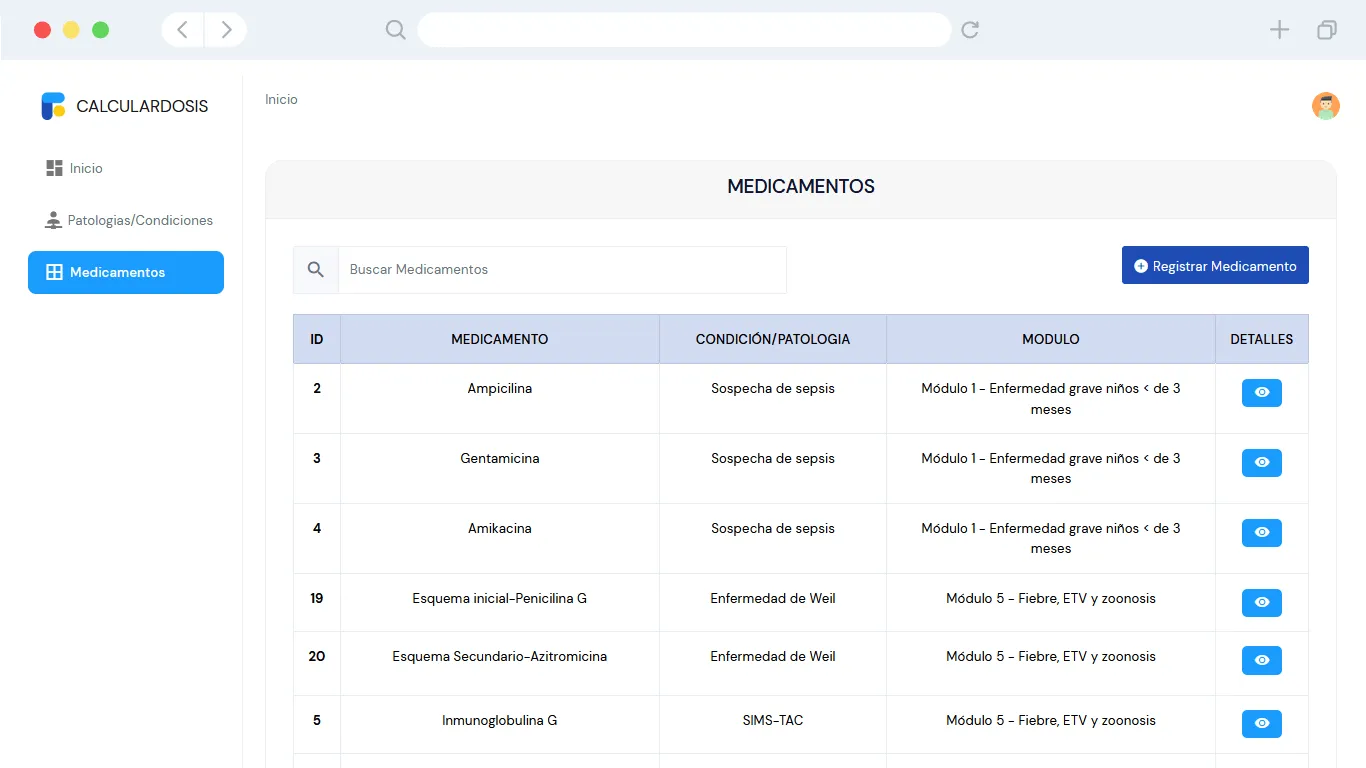
Task: Click browser back arrow
Action: coord(183,30)
